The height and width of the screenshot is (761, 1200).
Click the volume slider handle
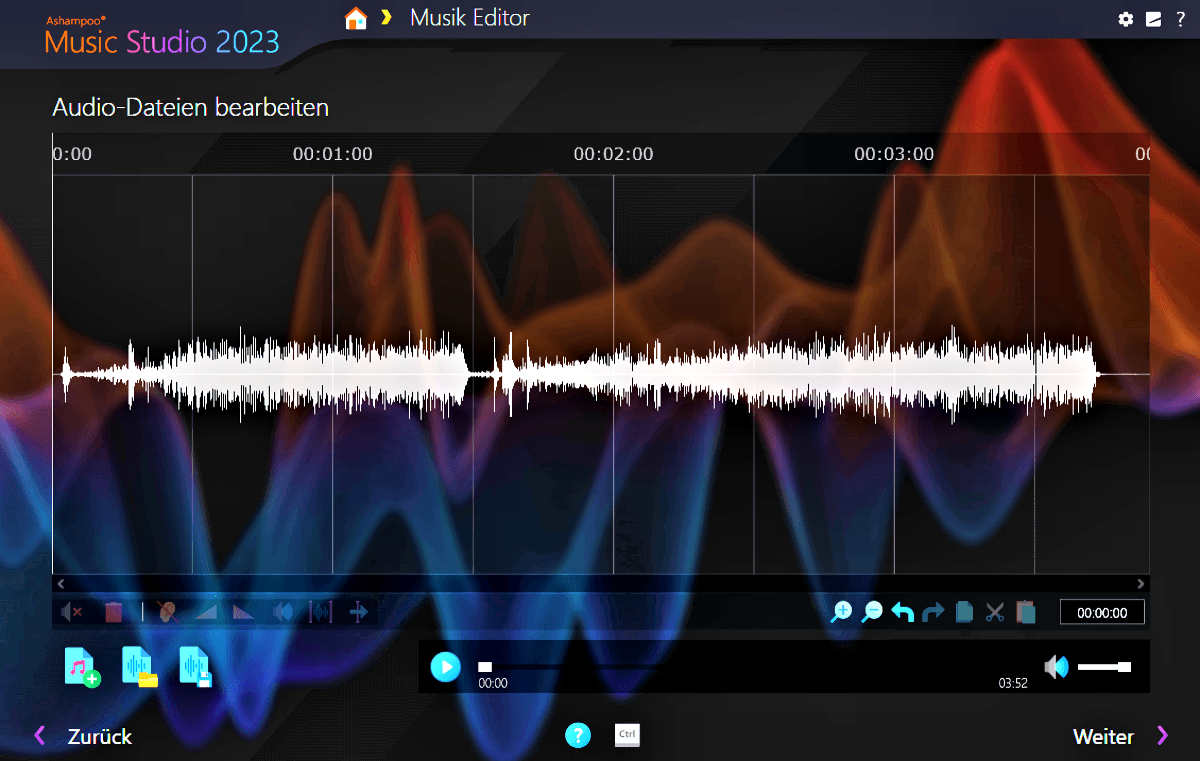pyautogui.click(x=1124, y=667)
